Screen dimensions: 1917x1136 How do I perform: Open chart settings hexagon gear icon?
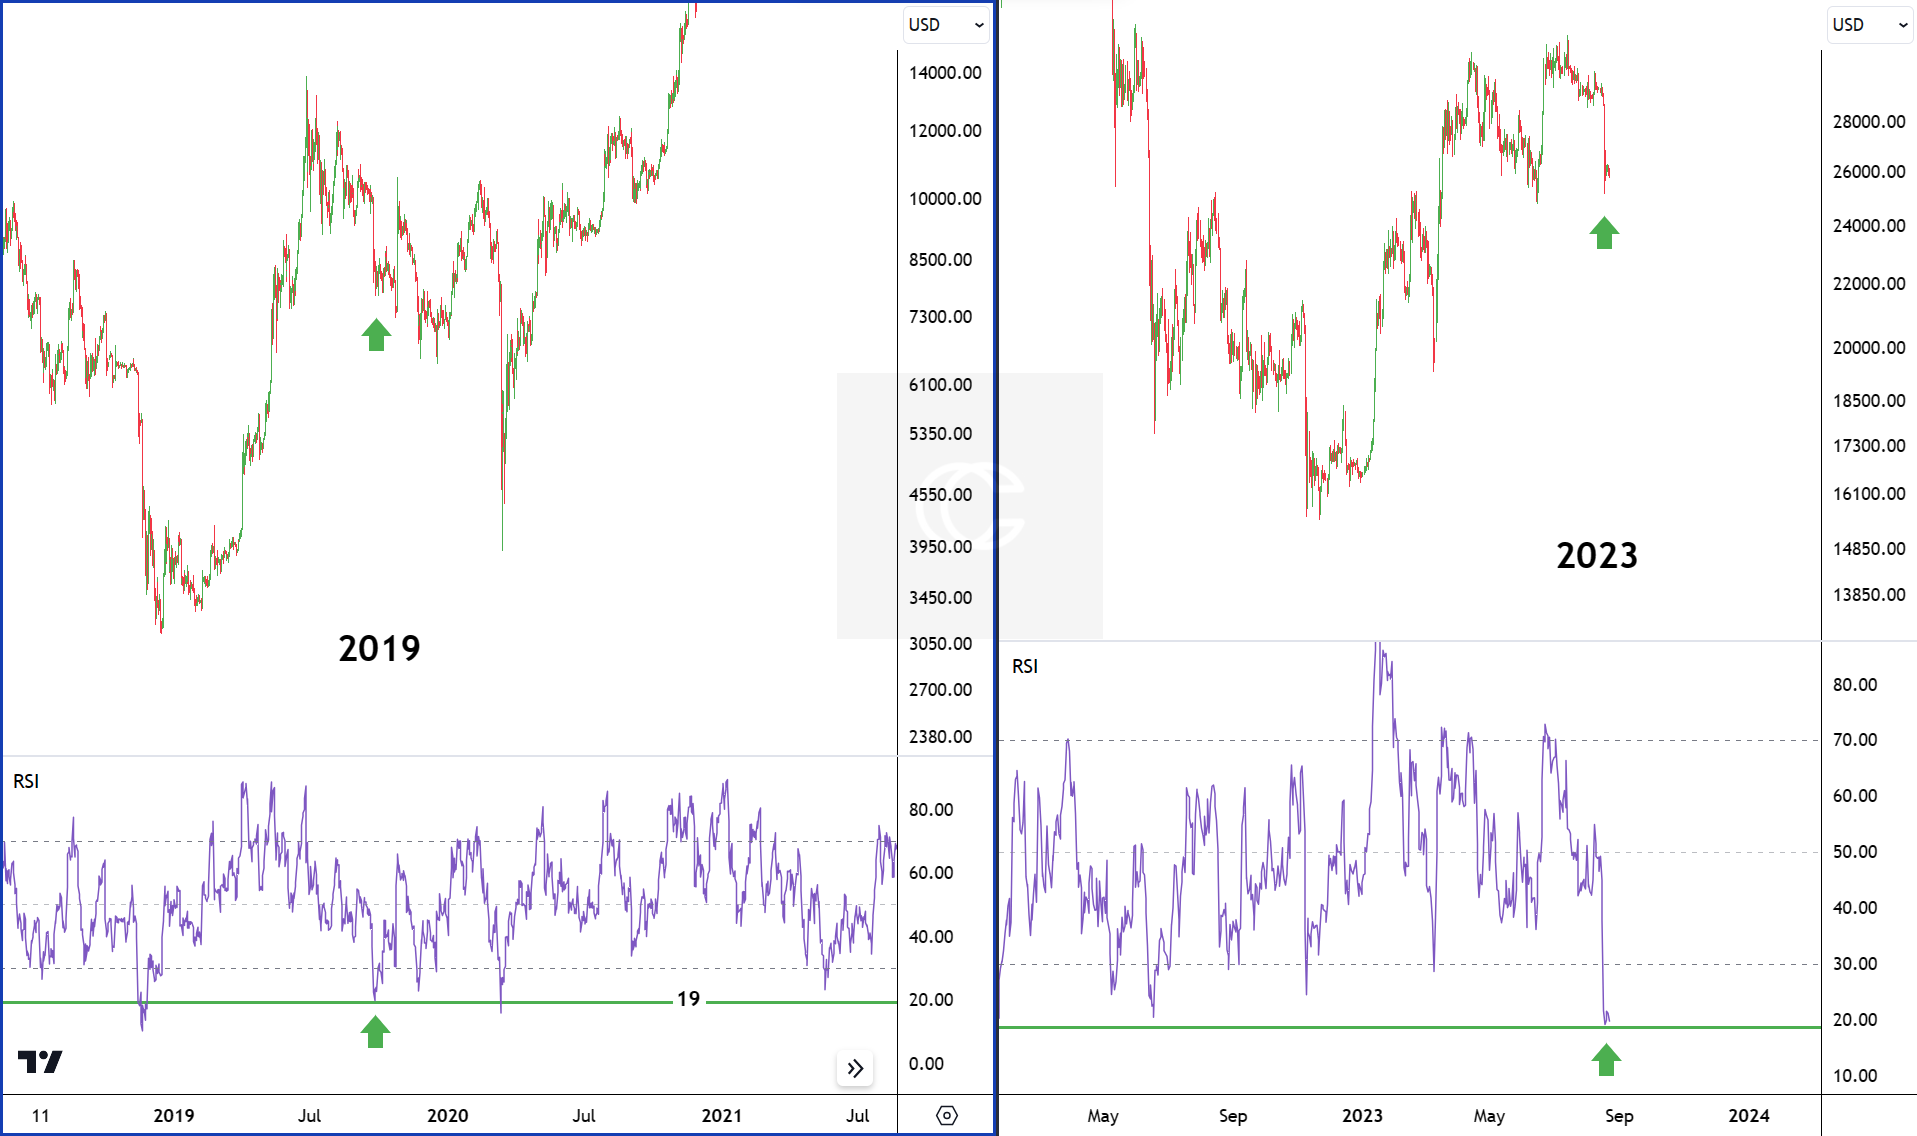(946, 1115)
